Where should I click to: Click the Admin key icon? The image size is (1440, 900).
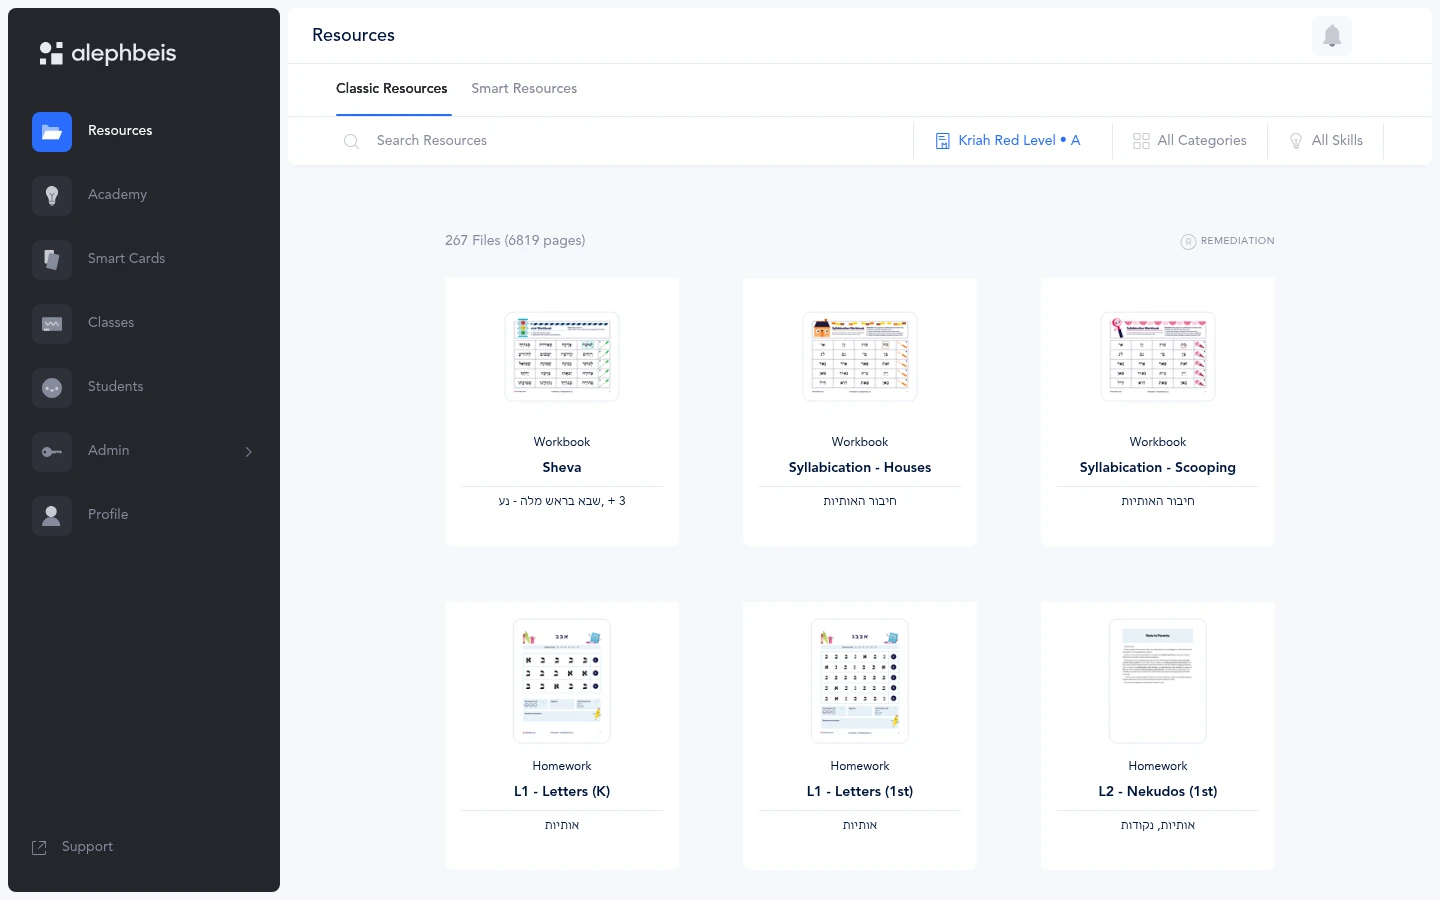52,452
